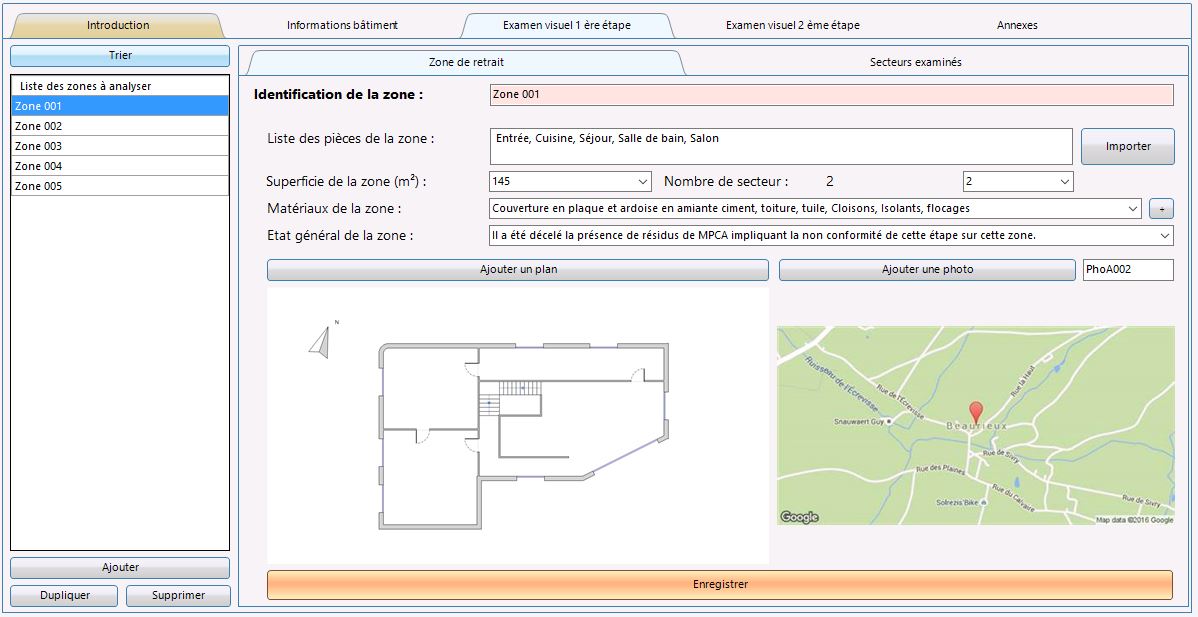Click the PhoA002 input field

[1129, 270]
